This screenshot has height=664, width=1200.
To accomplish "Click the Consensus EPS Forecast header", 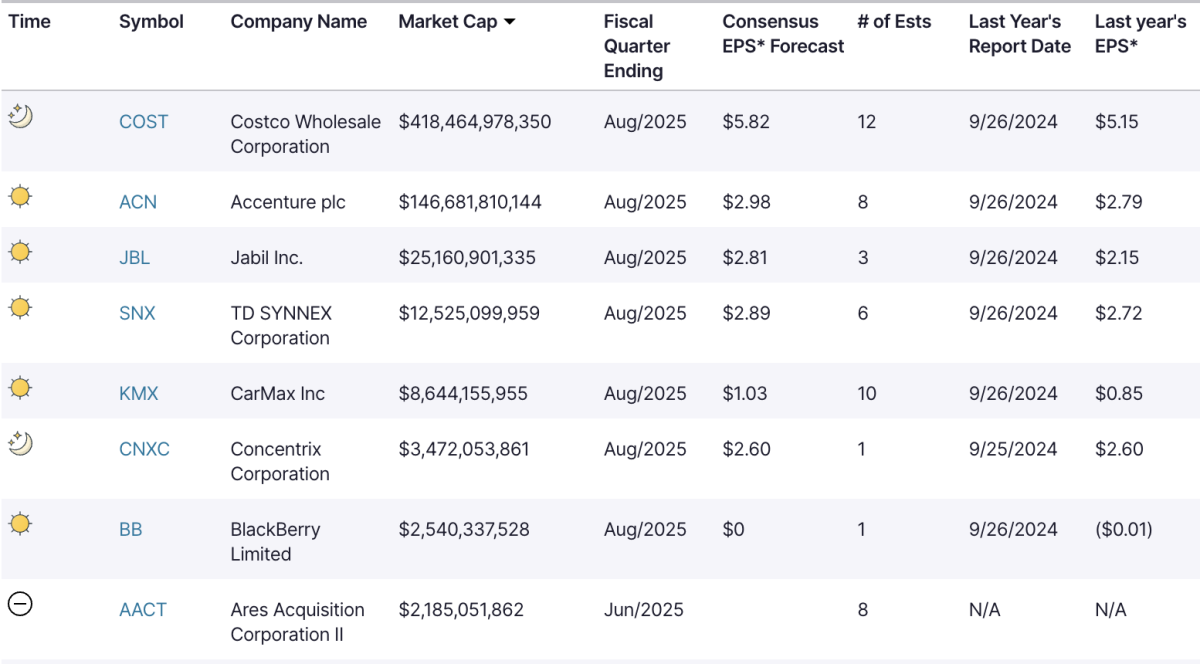I will click(783, 34).
